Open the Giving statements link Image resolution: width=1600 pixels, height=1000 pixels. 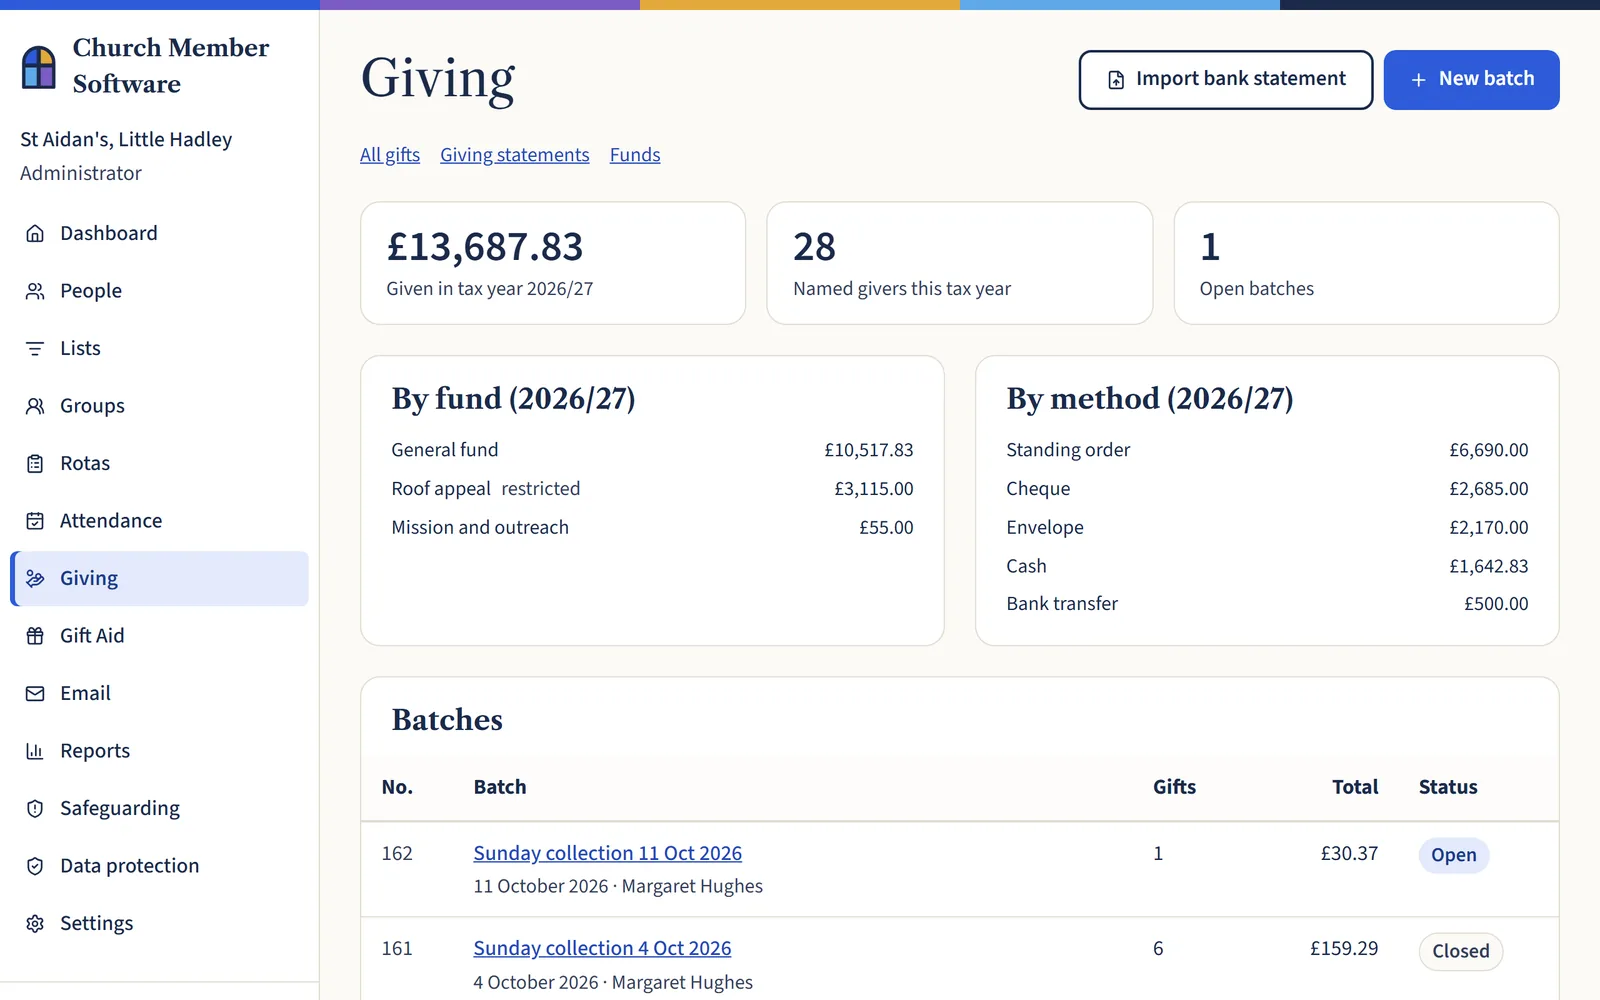(515, 155)
